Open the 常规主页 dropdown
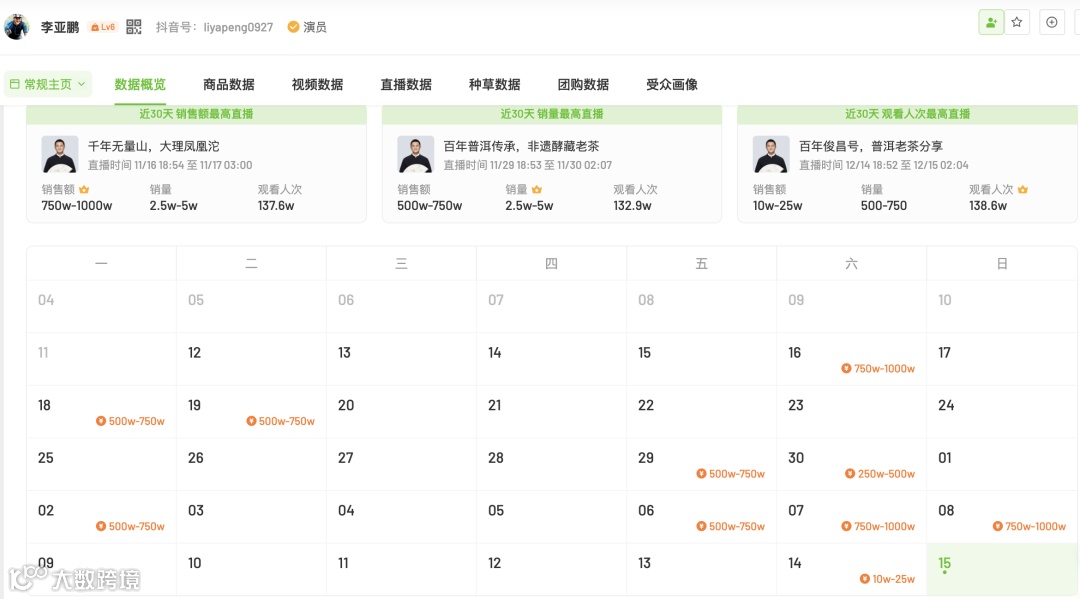 pos(48,84)
